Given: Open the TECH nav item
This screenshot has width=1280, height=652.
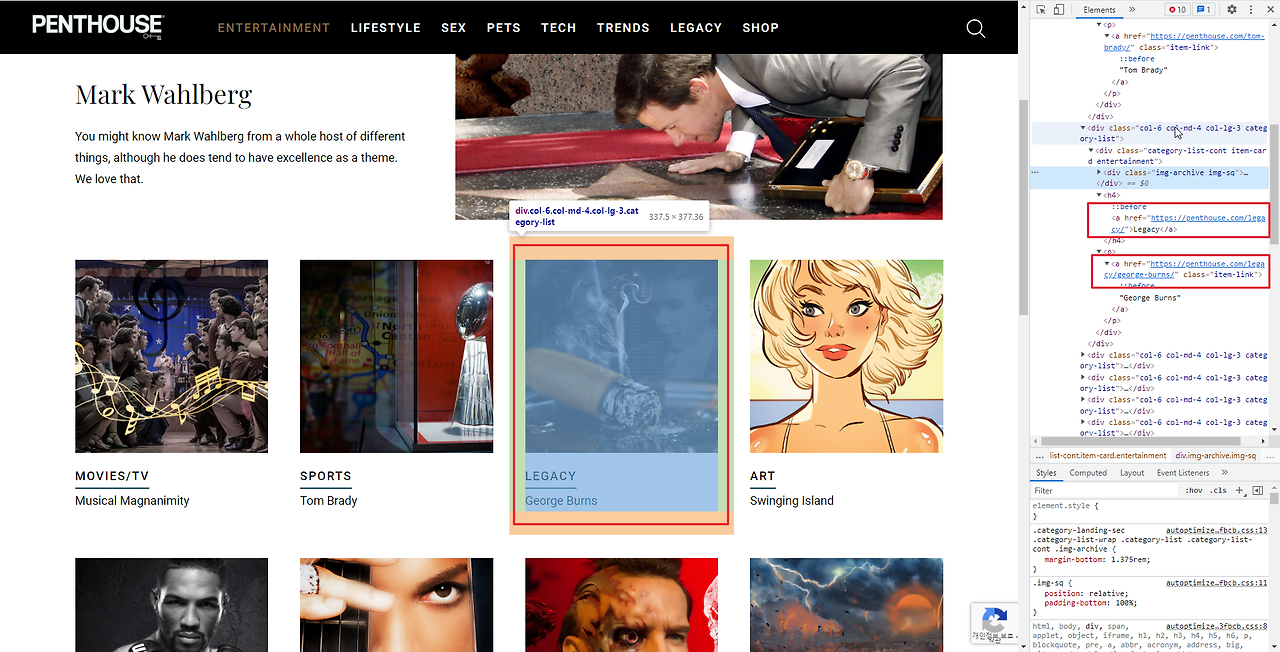Looking at the screenshot, I should 559,28.
